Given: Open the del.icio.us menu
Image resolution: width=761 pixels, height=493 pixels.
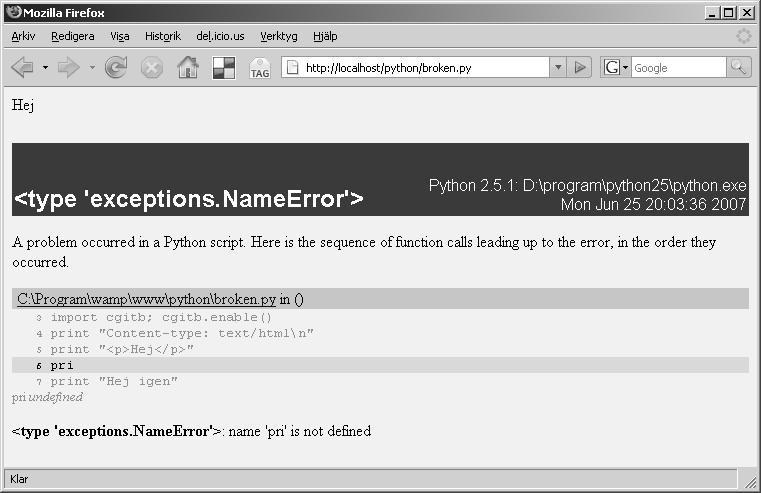Looking at the screenshot, I should (220, 36).
